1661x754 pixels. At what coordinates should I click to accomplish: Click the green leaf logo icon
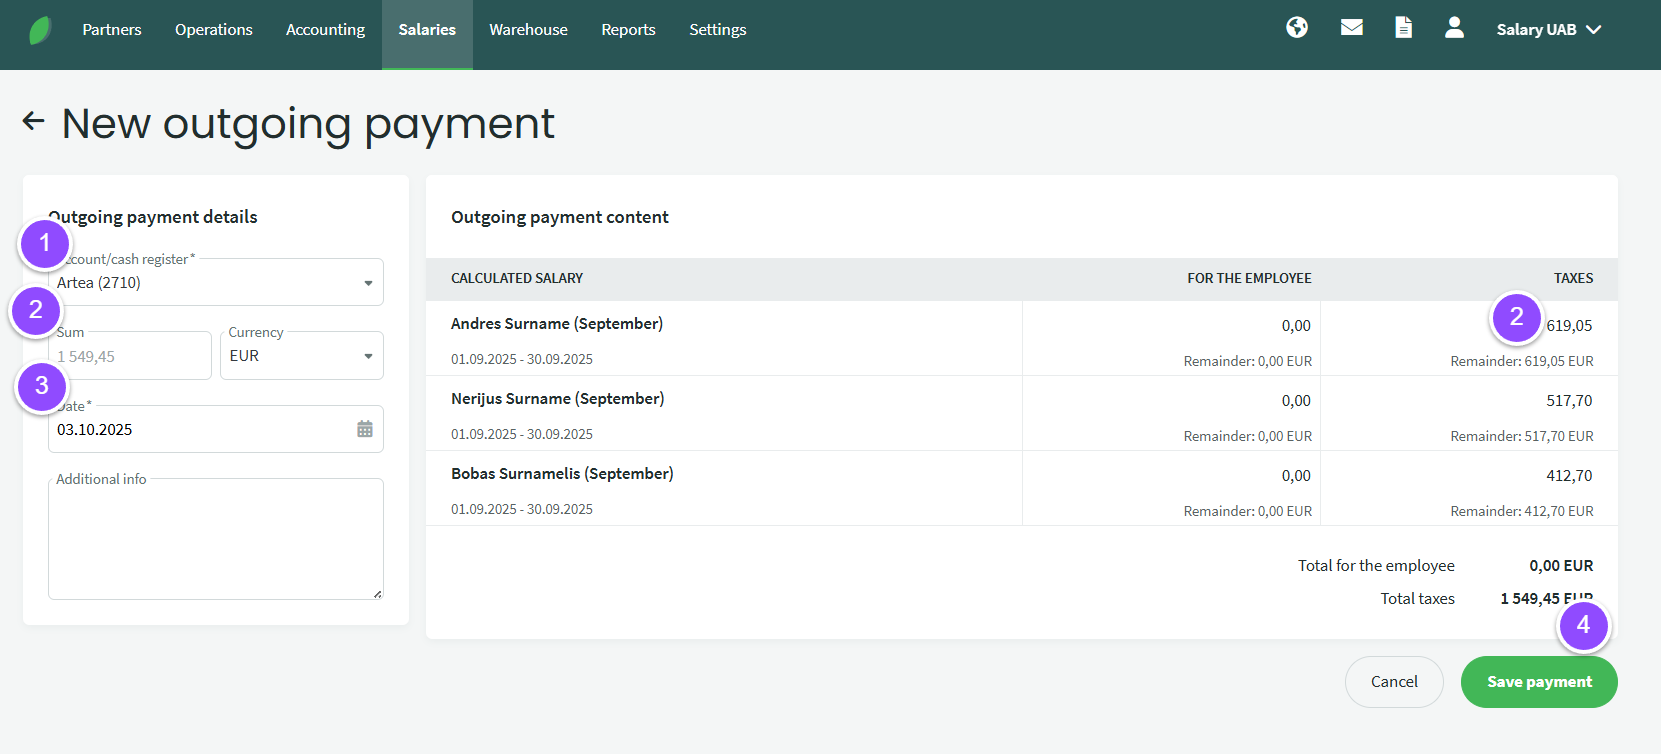[x=40, y=30]
